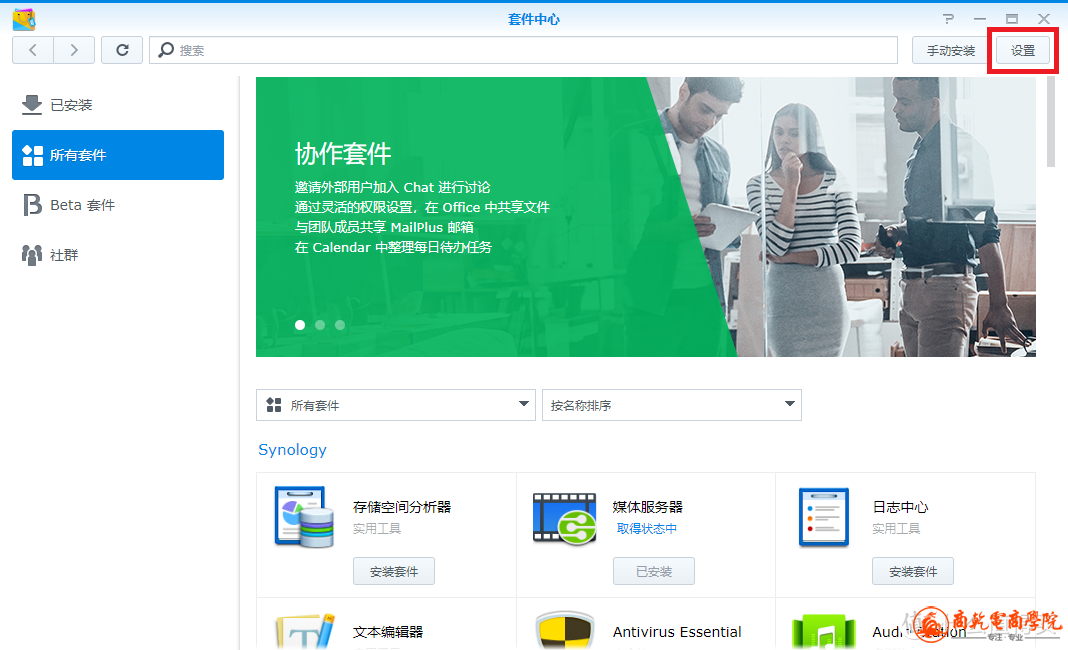This screenshot has width=1068, height=650.
Task: Open 设置 settings button
Action: click(1022, 50)
